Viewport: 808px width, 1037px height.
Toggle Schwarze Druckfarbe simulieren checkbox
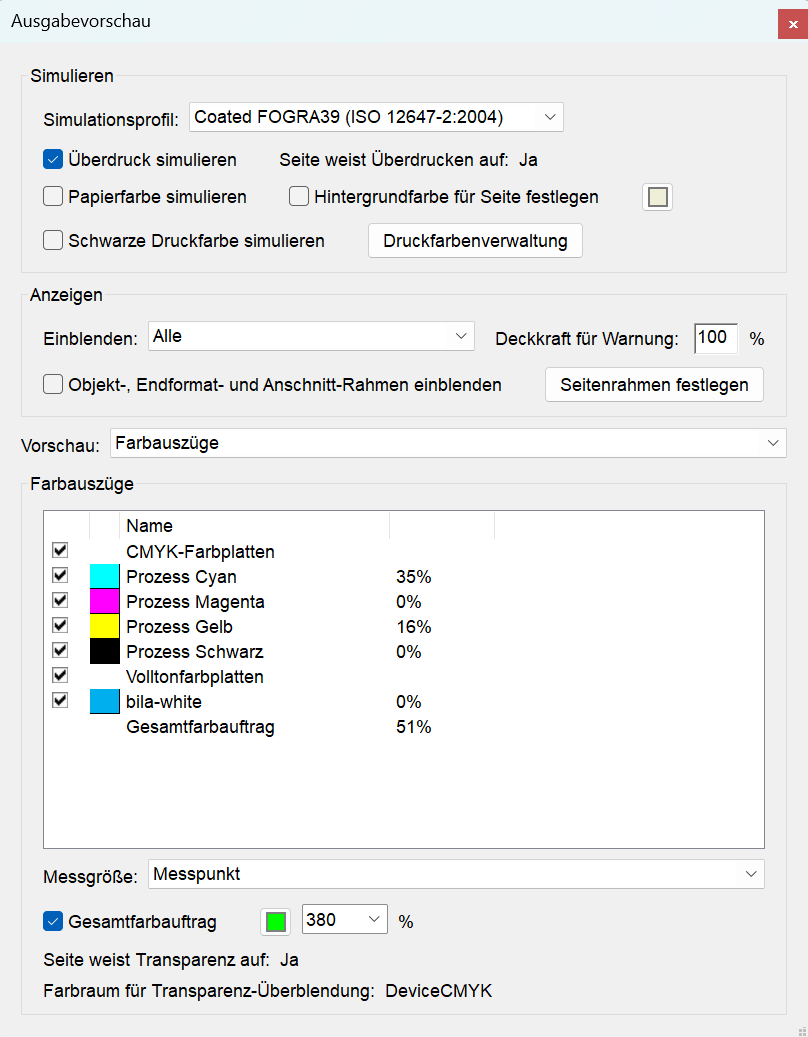[x=54, y=241]
